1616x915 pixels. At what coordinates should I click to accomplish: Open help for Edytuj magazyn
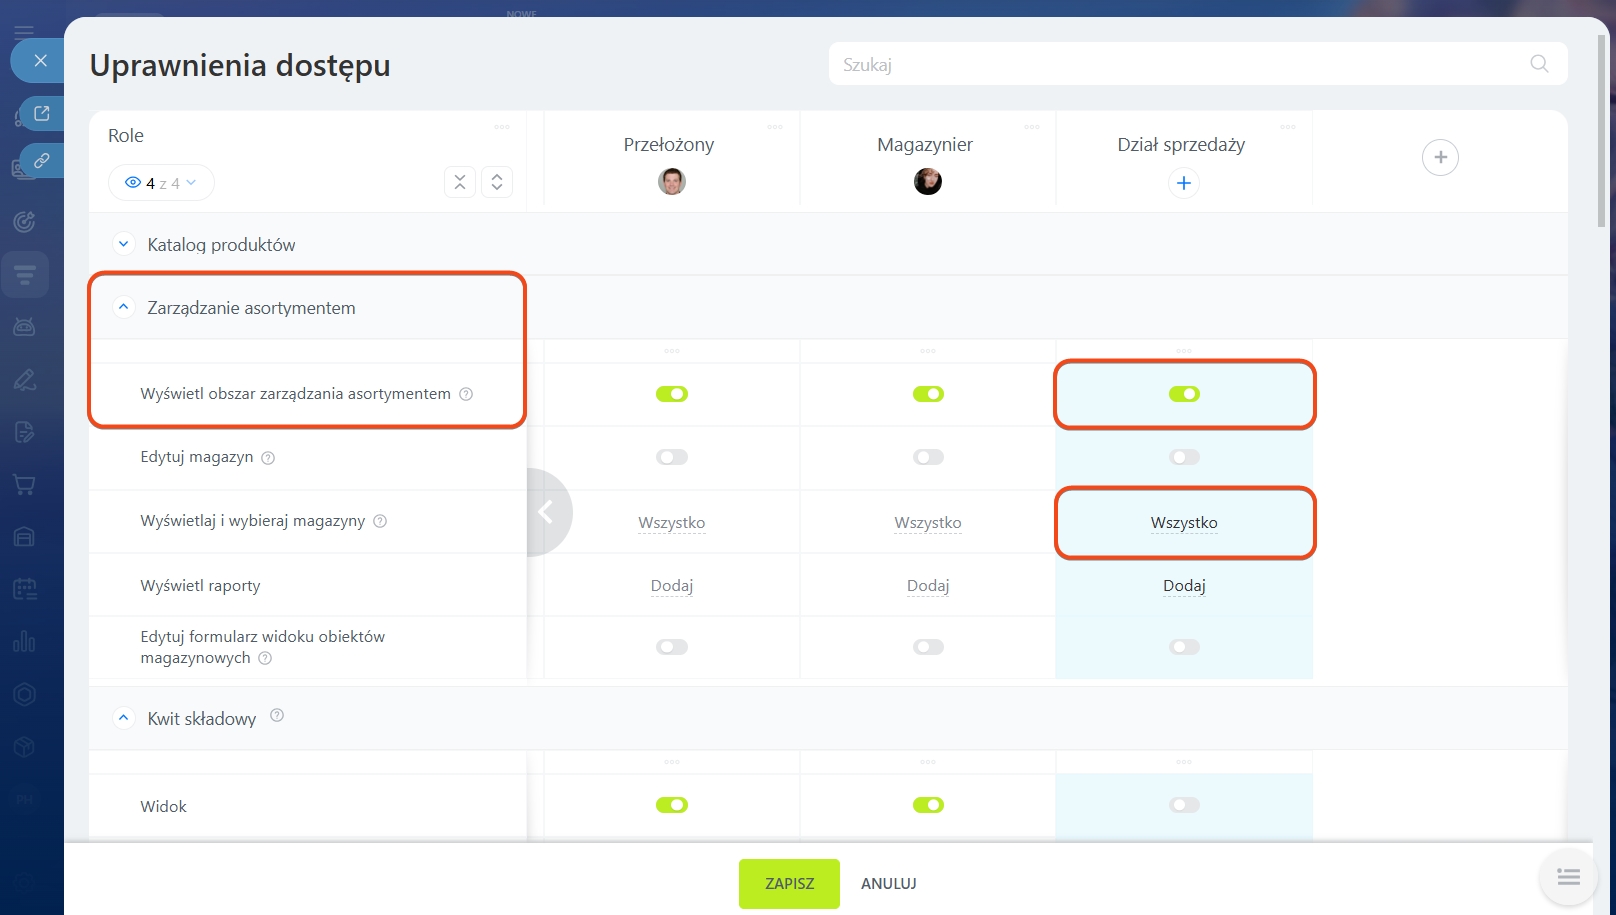point(268,458)
